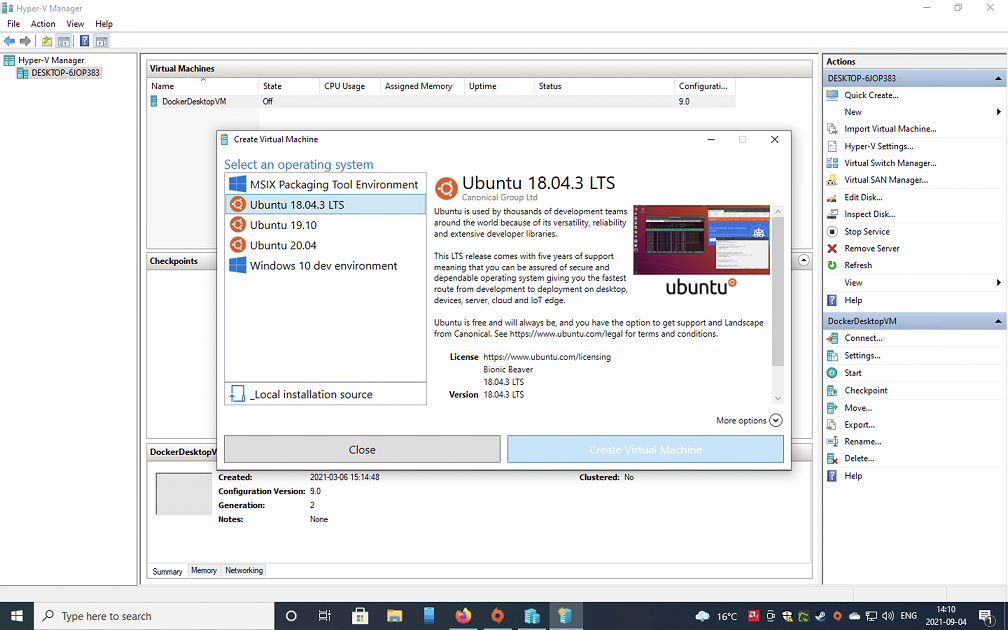This screenshot has width=1008, height=630.
Task: Open Import Virtual Machine action
Action: 890,129
